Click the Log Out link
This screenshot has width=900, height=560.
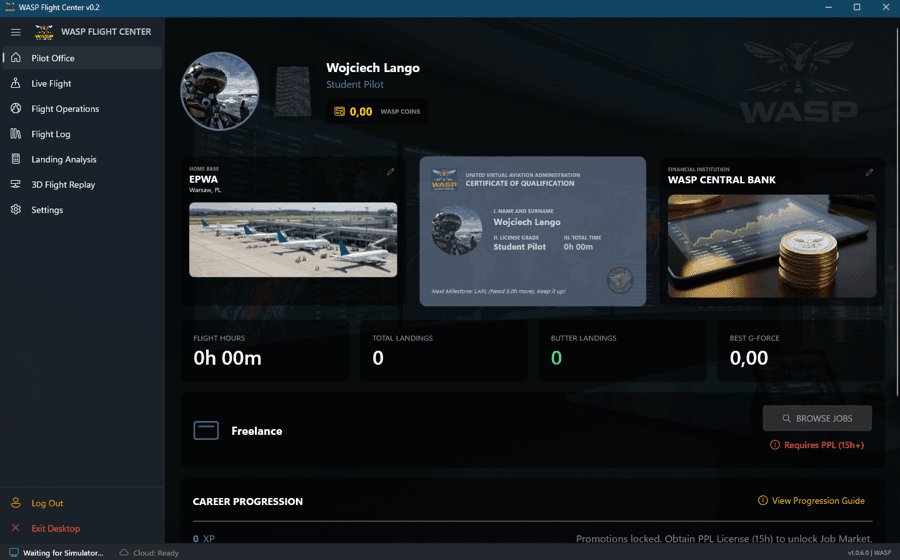click(47, 503)
